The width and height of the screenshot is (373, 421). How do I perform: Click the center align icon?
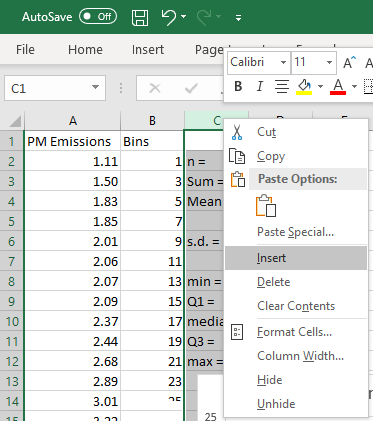click(x=282, y=86)
